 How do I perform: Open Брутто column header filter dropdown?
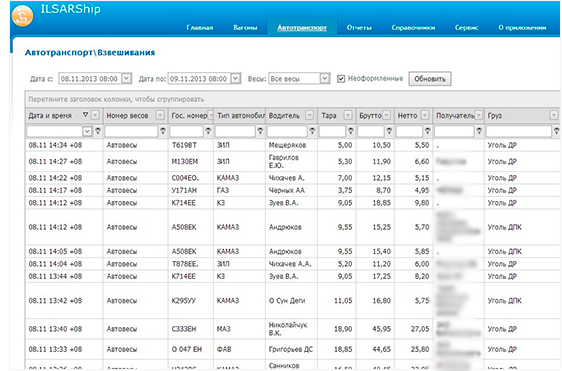click(386, 115)
